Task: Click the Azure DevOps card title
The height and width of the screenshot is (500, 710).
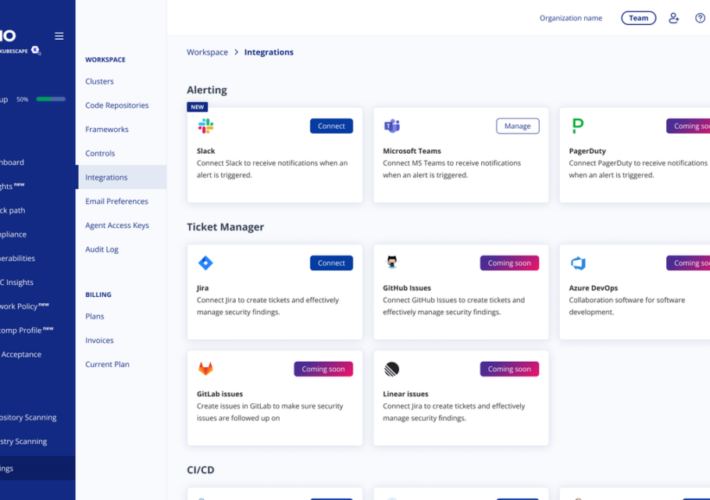Action: (593, 288)
